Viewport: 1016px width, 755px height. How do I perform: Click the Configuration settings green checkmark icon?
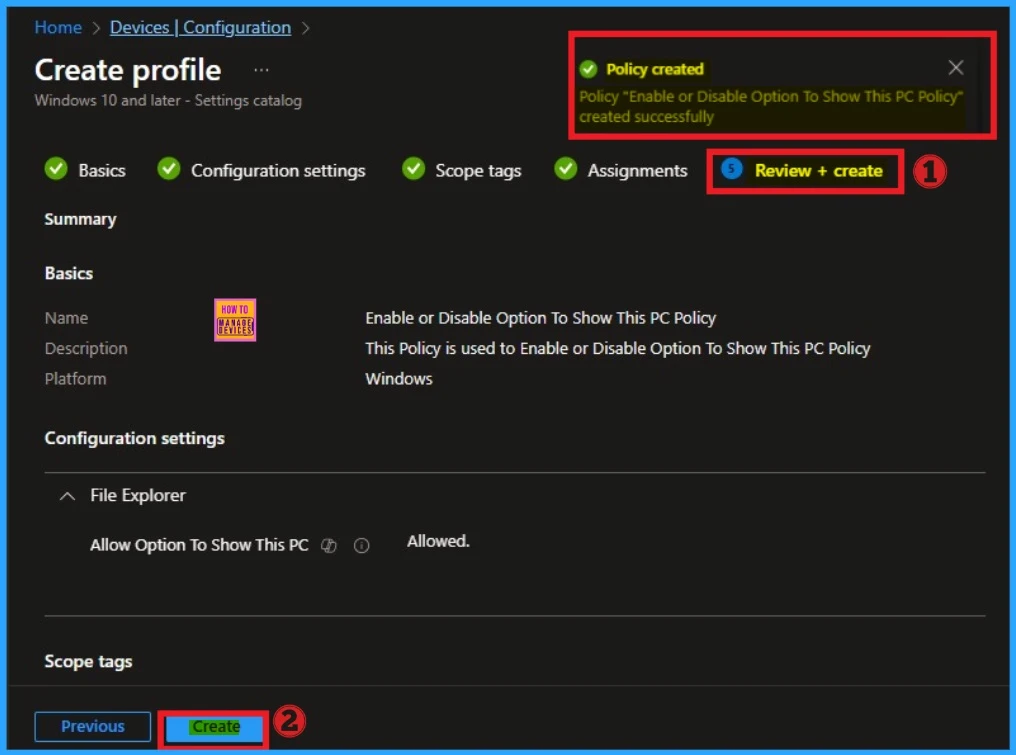click(169, 168)
